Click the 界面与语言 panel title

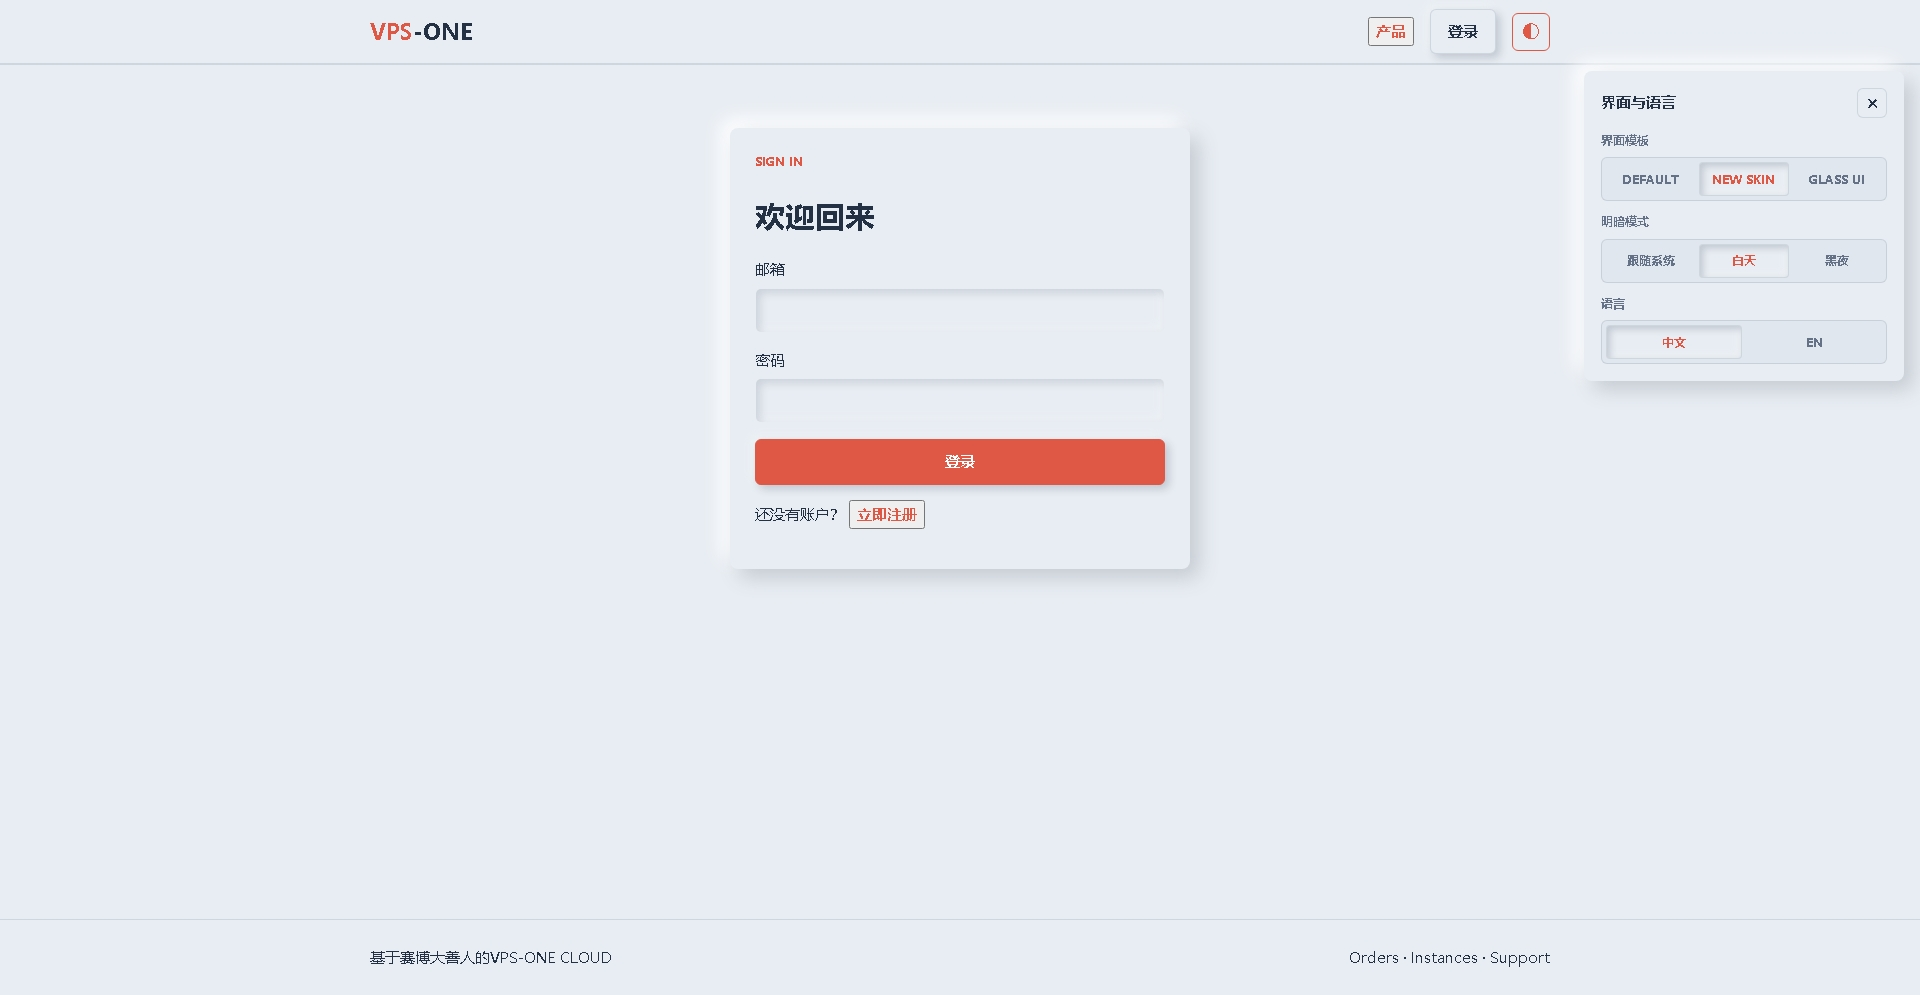pyautogui.click(x=1638, y=103)
